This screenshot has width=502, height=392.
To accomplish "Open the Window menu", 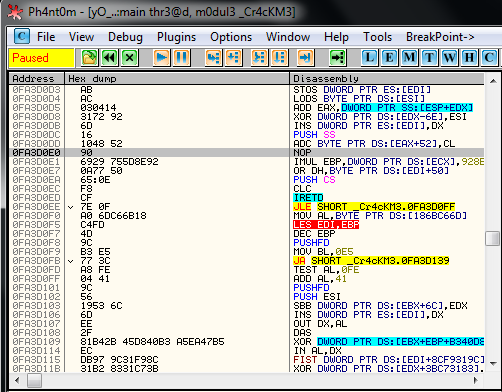I will pos(288,37).
